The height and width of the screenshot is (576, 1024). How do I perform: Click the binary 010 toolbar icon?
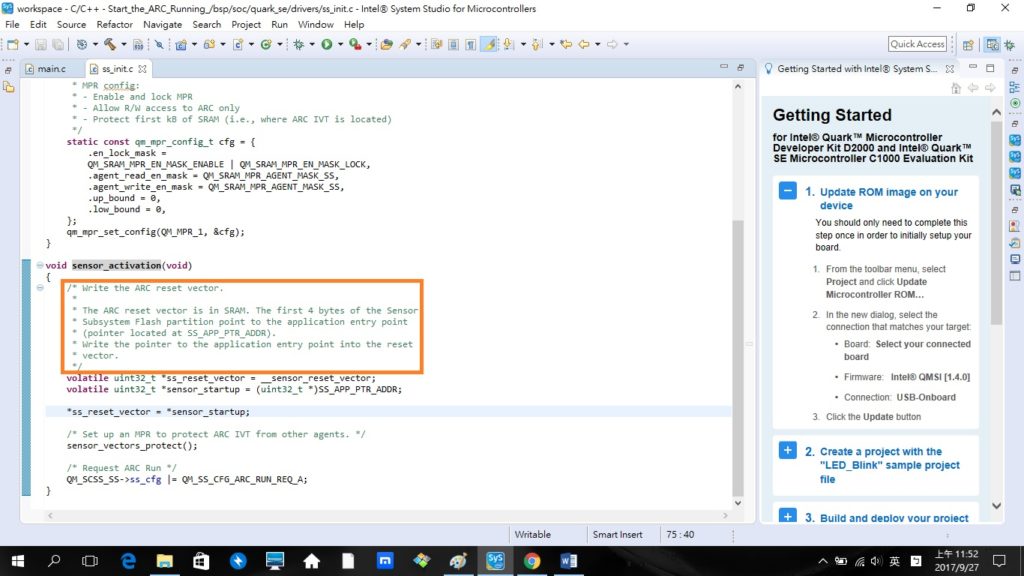coord(138,44)
